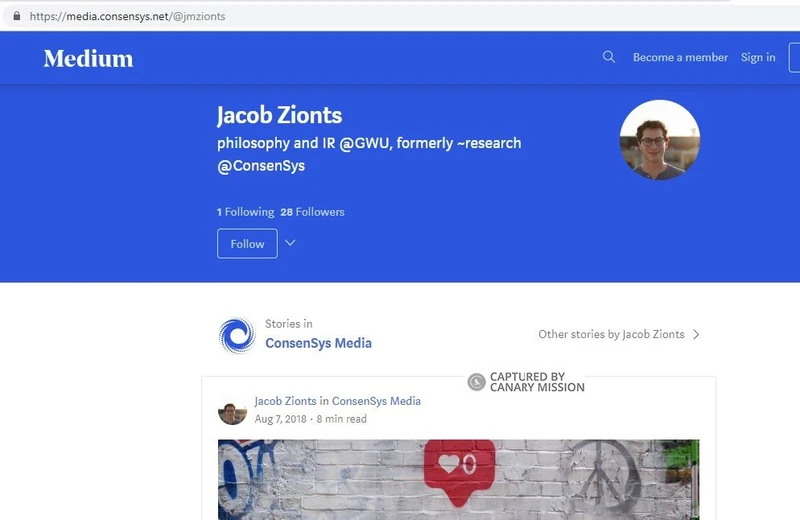Open the ConsenSys Media swirl logo
The width and height of the screenshot is (800, 520).
(237, 335)
